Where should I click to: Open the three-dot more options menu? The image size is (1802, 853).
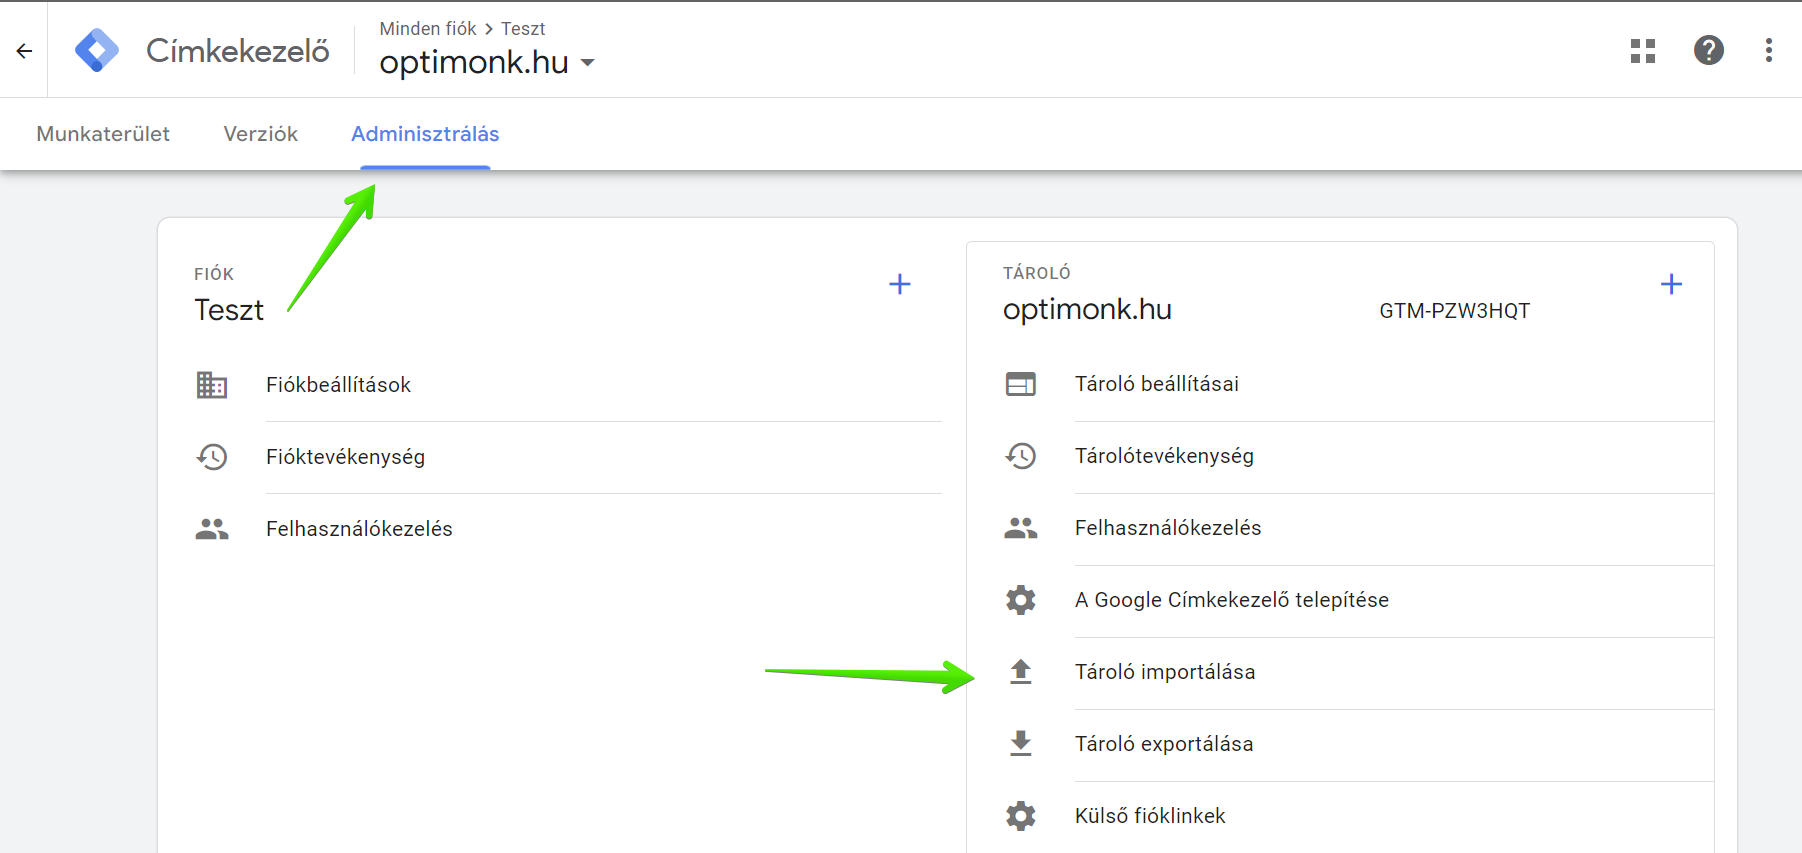point(1769,51)
